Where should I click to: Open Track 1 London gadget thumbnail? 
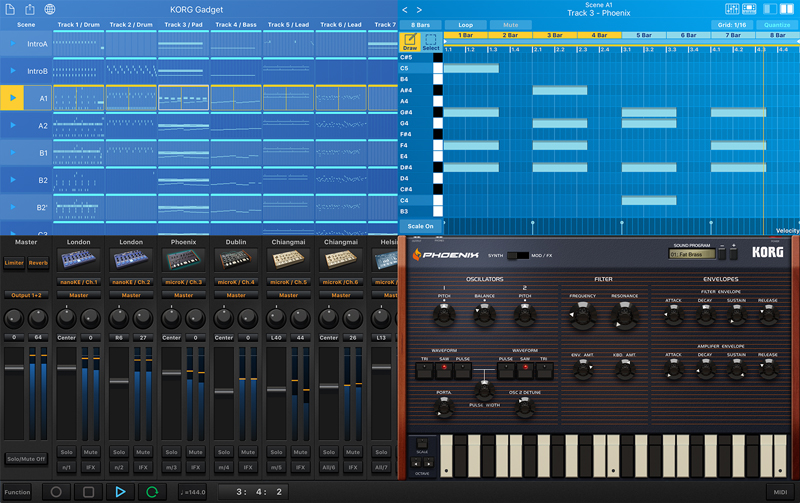[x=79, y=260]
